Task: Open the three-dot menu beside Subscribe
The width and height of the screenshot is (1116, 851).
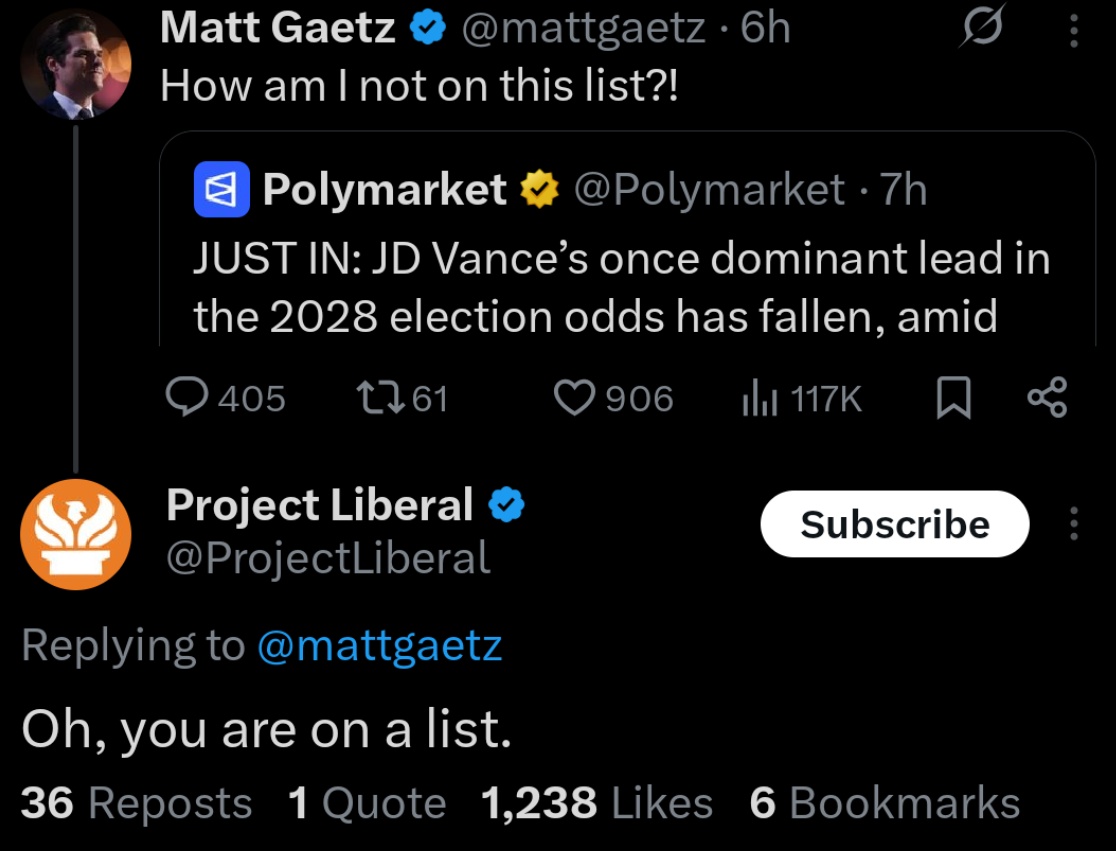Action: (x=1073, y=524)
